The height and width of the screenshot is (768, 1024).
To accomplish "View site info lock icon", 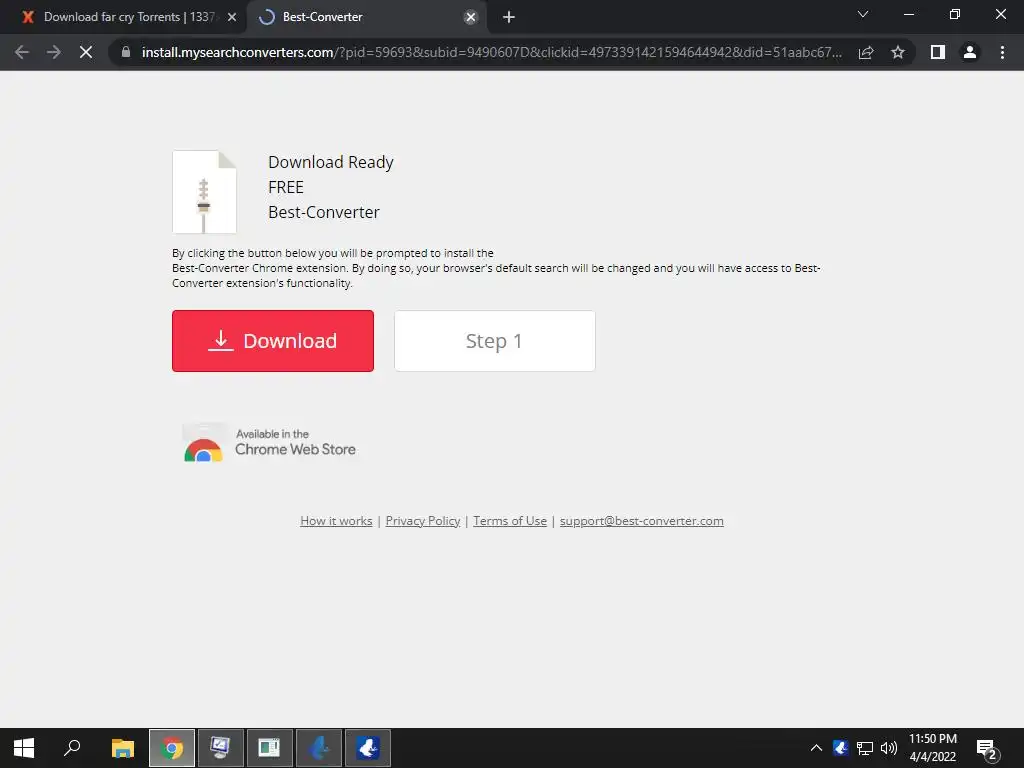I will click(x=126, y=52).
